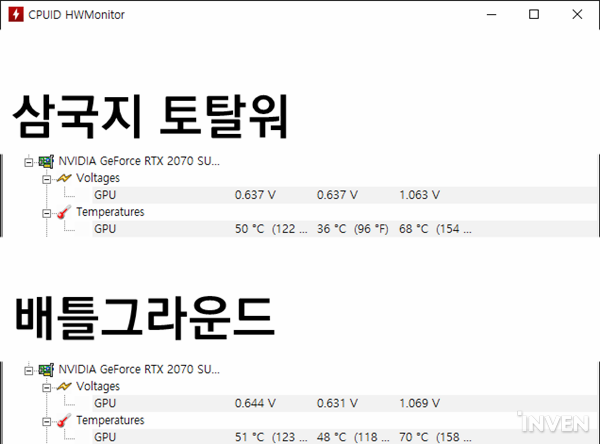
Task: Collapse Temperatures node under 삼국지 토탈워
Action: [x=47, y=213]
